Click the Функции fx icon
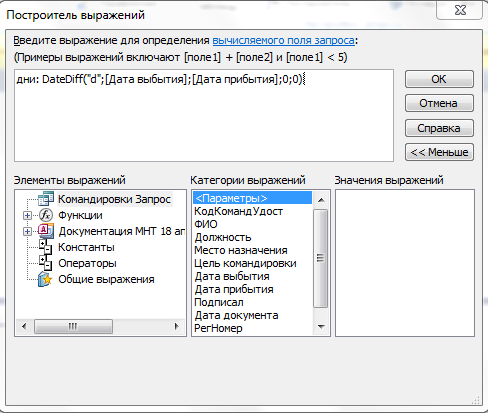The width and height of the screenshot is (488, 413). pyautogui.click(x=46, y=215)
